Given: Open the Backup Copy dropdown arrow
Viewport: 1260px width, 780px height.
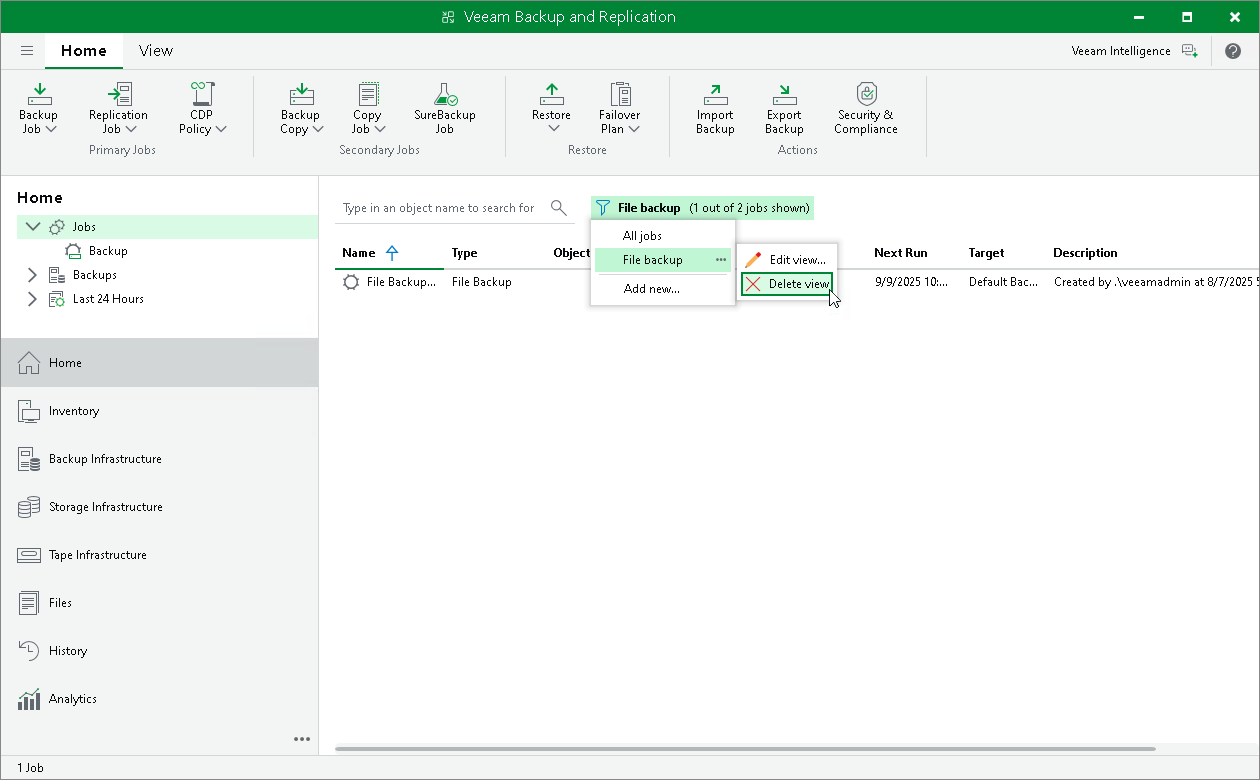Looking at the screenshot, I should (x=317, y=129).
